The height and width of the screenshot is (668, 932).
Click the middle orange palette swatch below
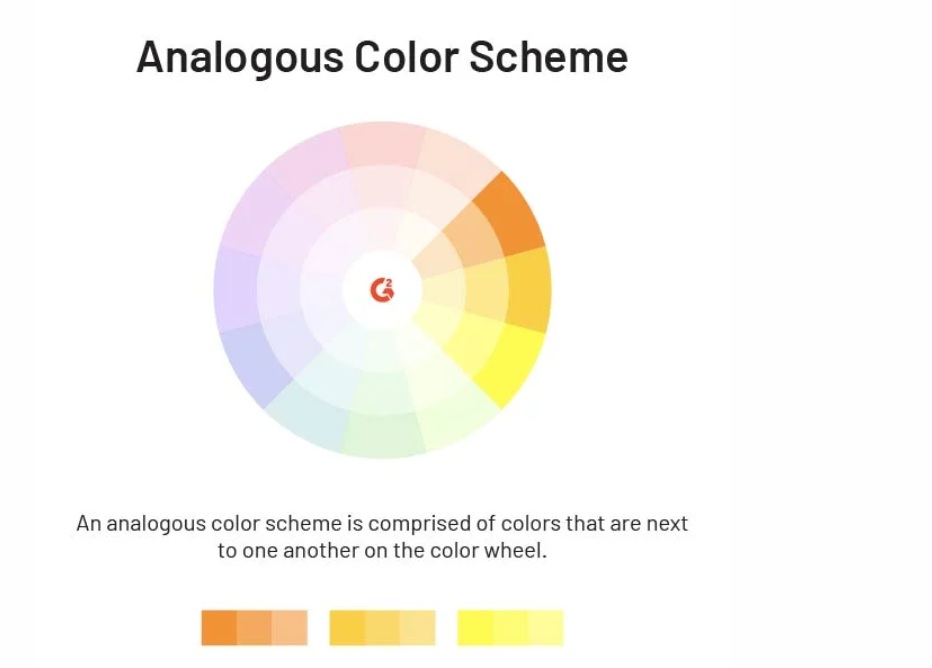[254, 628]
